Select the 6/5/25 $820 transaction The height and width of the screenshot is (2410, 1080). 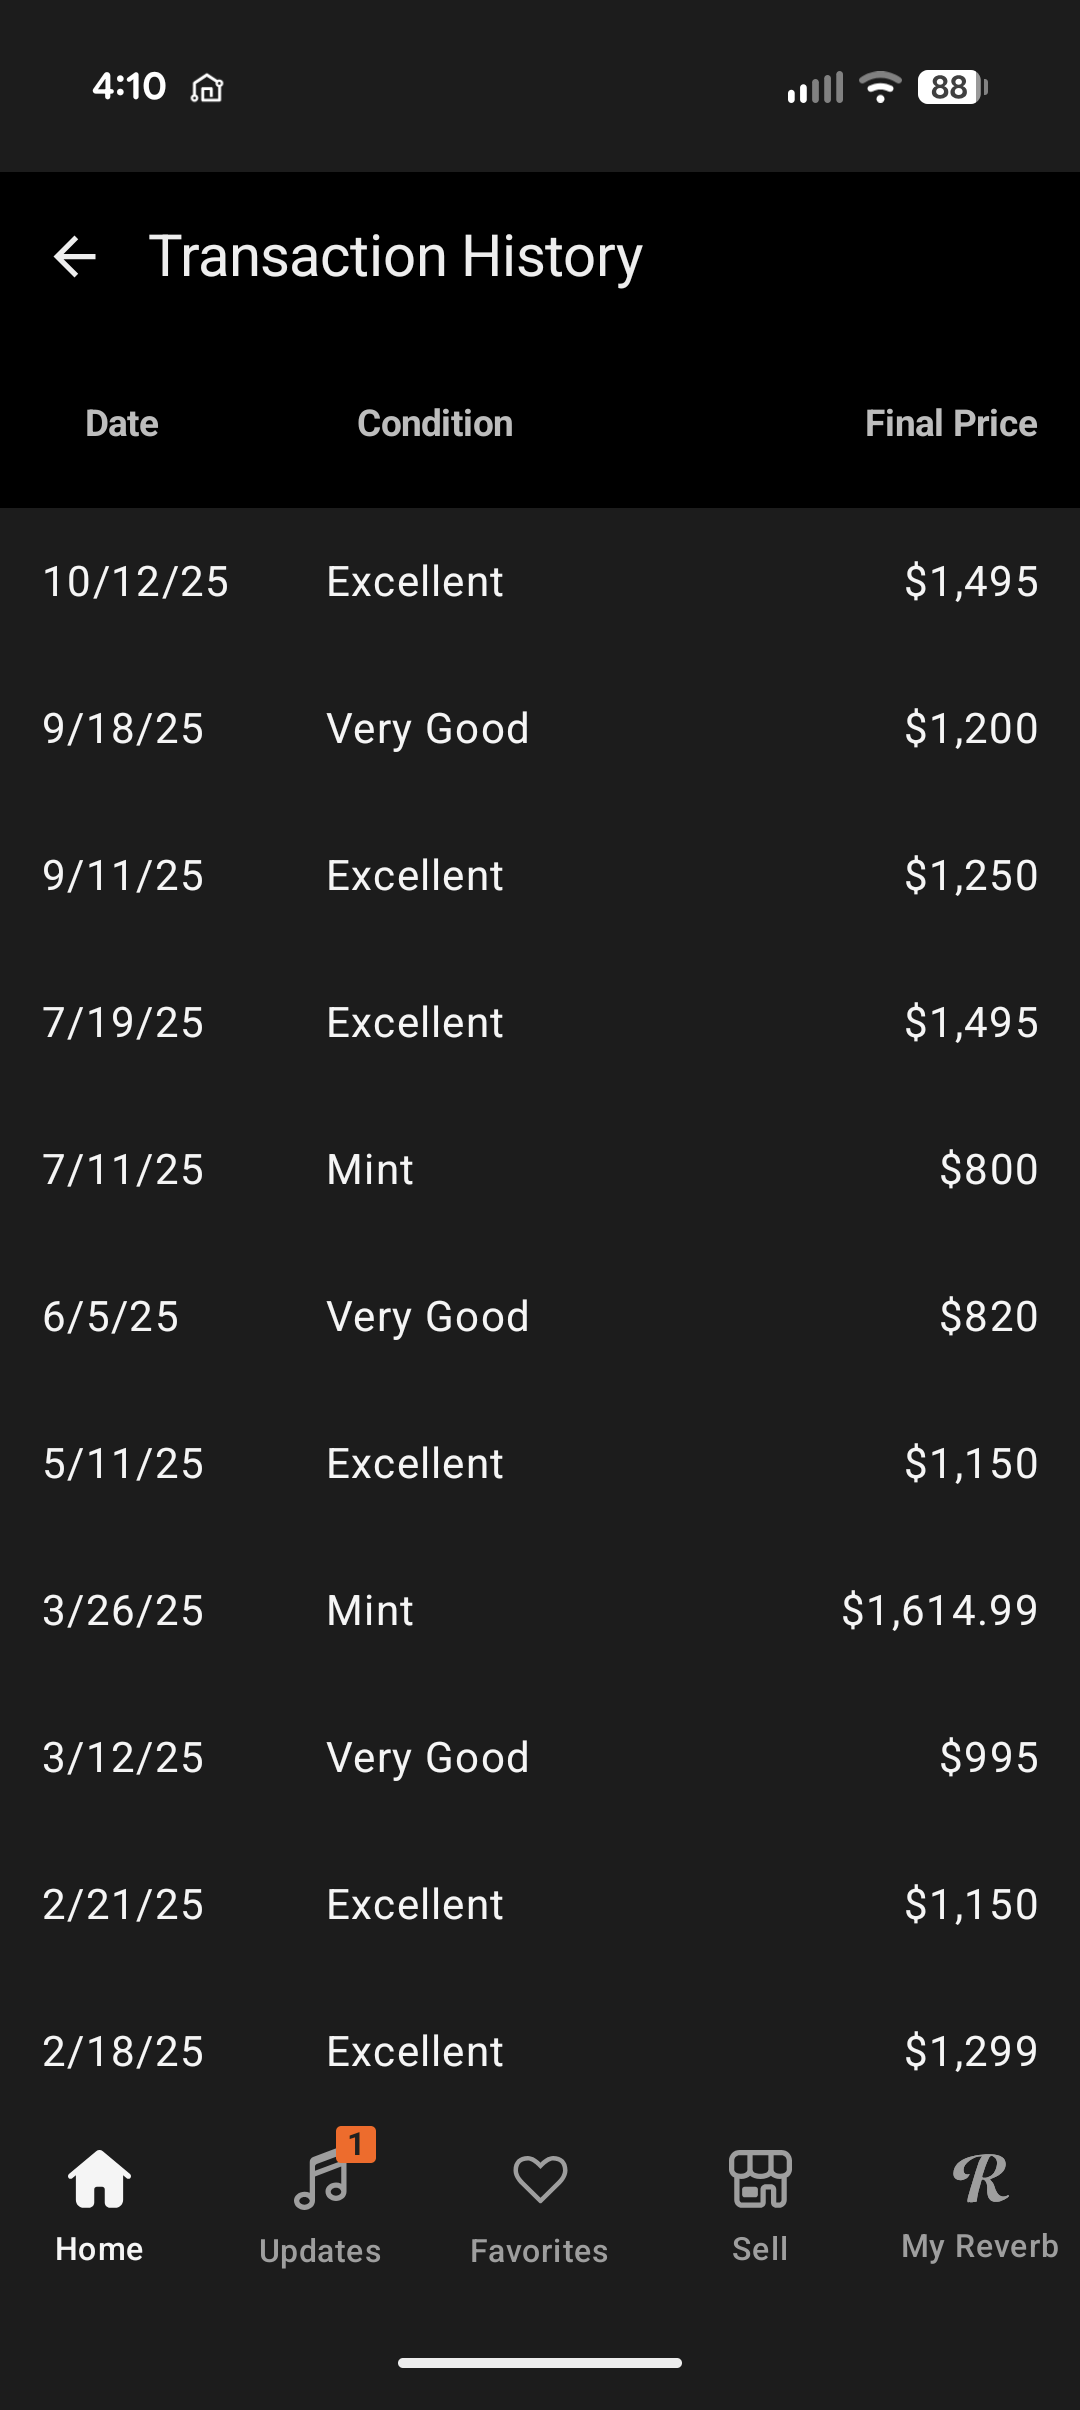coord(540,1317)
